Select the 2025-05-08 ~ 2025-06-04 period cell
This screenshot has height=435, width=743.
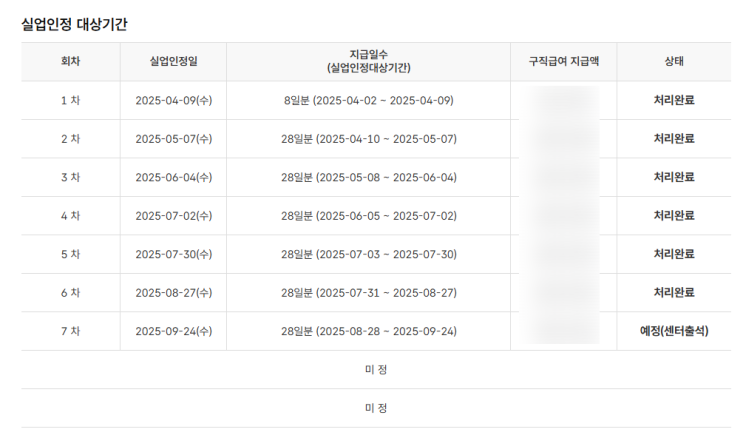point(368,177)
